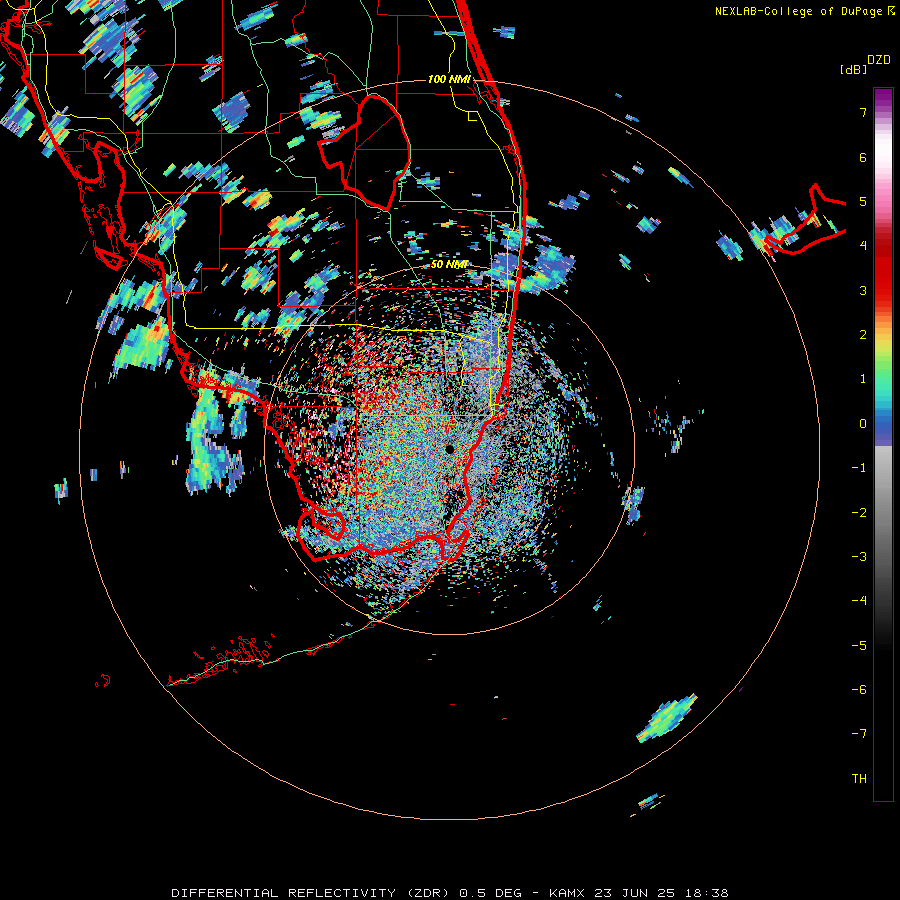Click the 2 dB tick label
Image resolution: width=900 pixels, height=900 pixels.
tap(863, 335)
